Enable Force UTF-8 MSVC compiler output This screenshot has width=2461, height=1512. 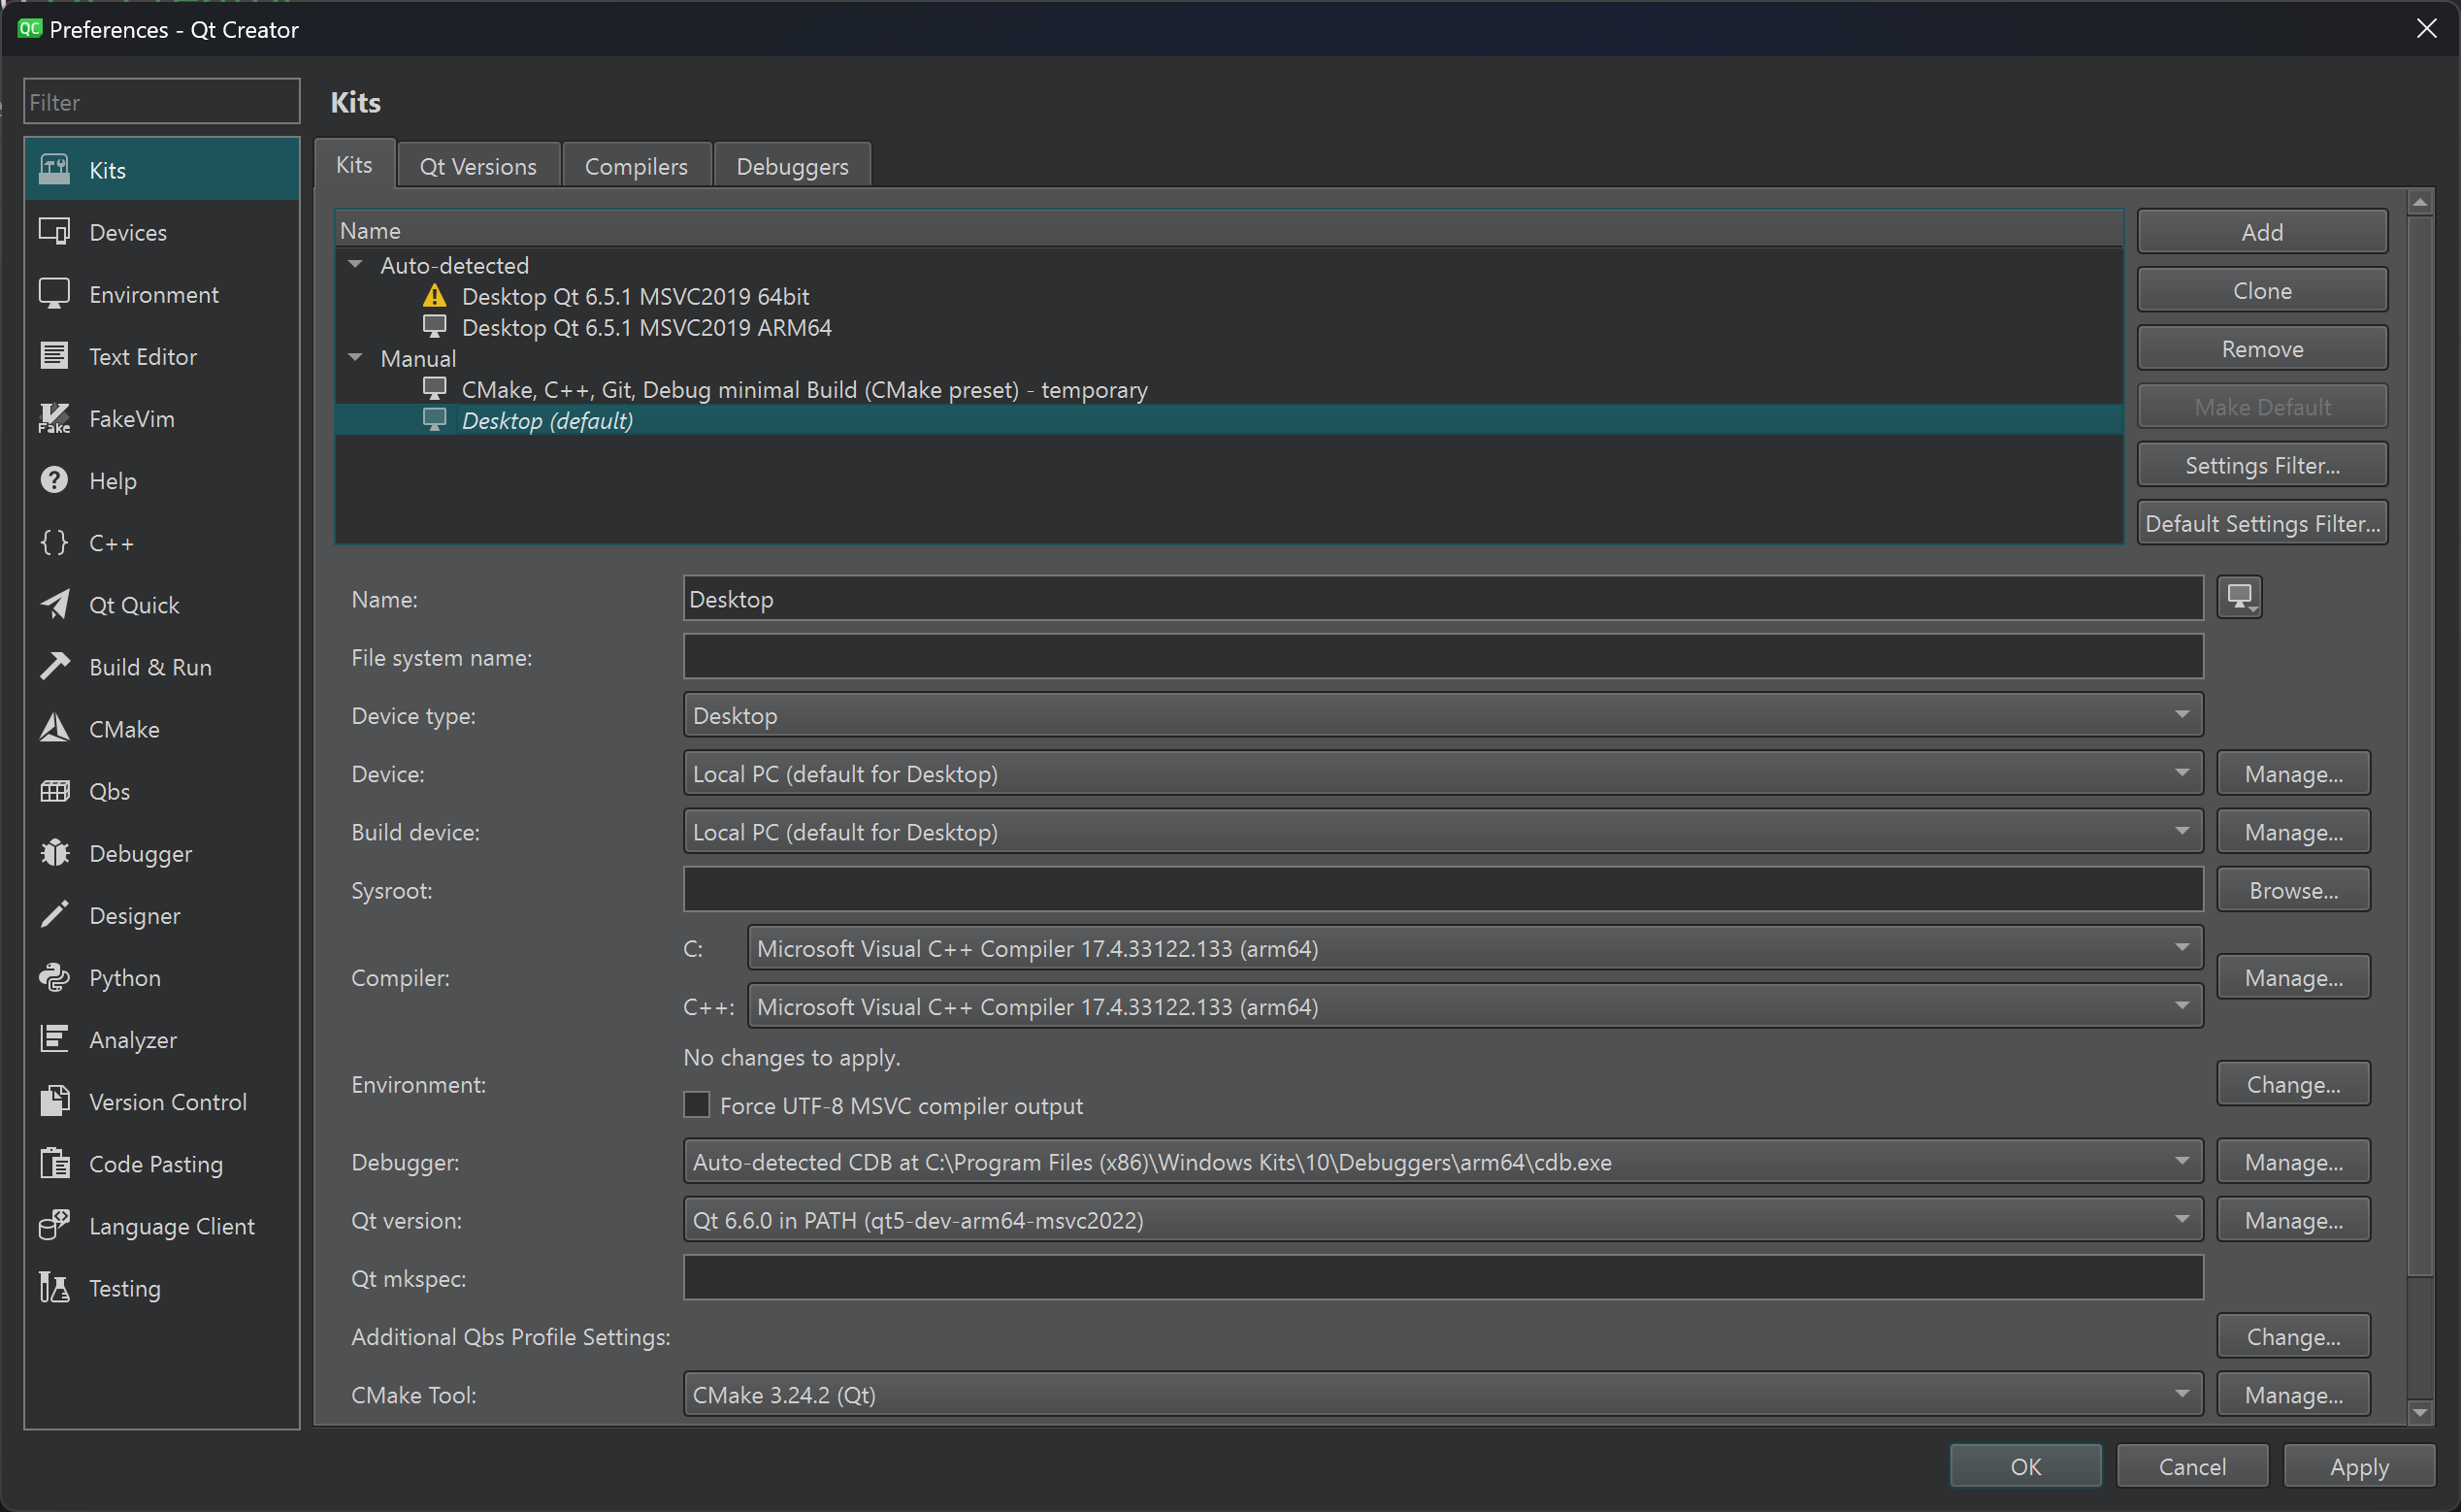697,1104
